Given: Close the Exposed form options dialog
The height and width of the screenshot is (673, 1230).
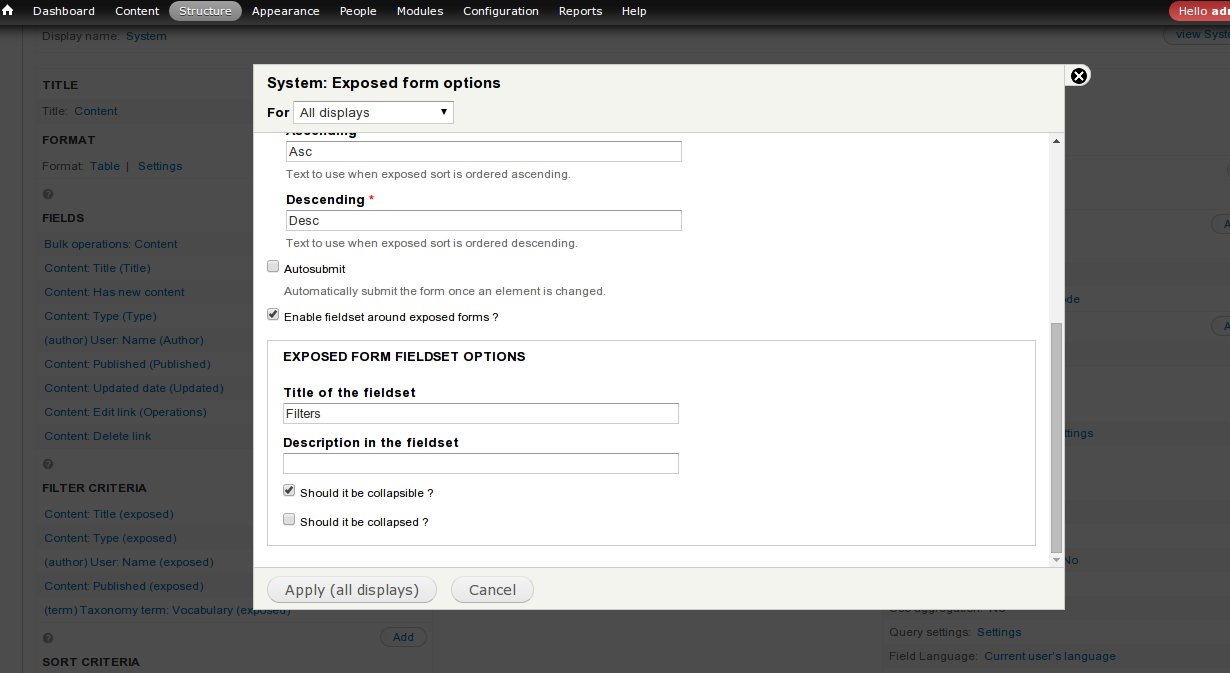Looking at the screenshot, I should pos(1079,76).
